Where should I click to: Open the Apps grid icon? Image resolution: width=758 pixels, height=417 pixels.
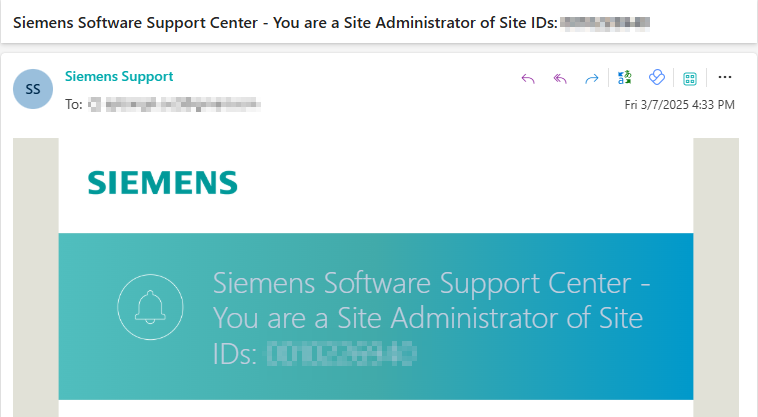click(690, 78)
